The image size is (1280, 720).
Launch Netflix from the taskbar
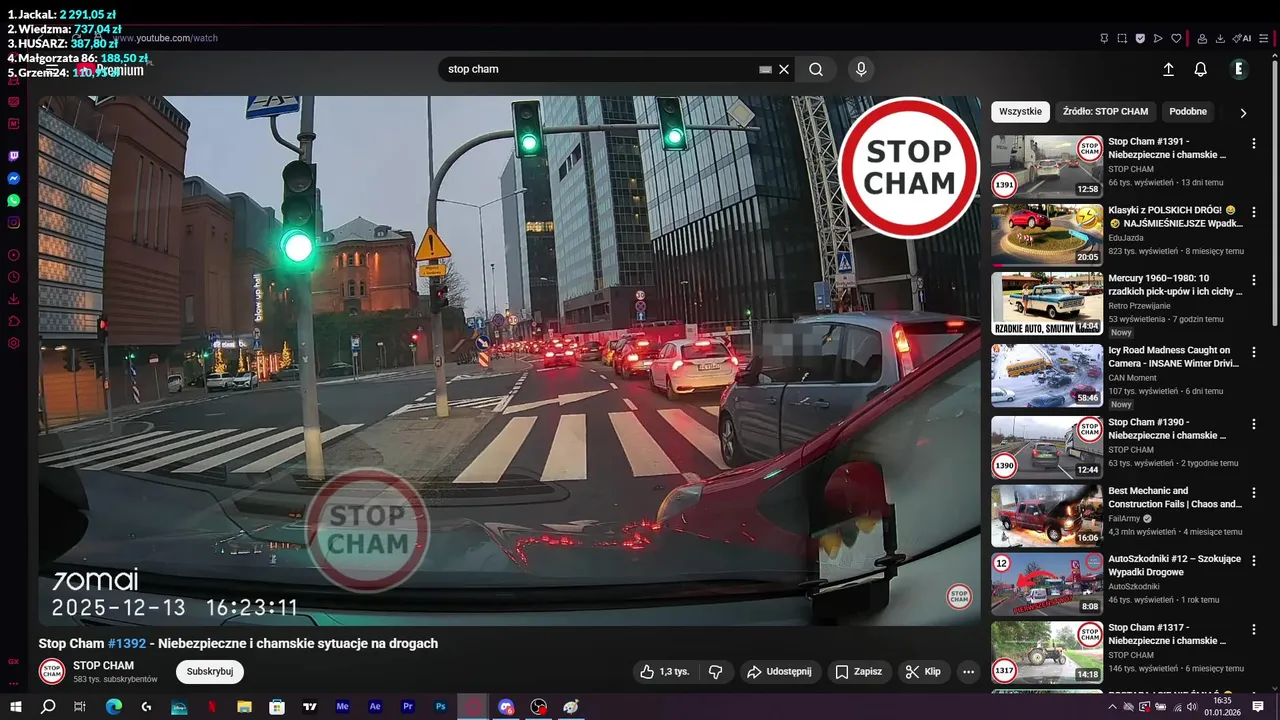212,706
